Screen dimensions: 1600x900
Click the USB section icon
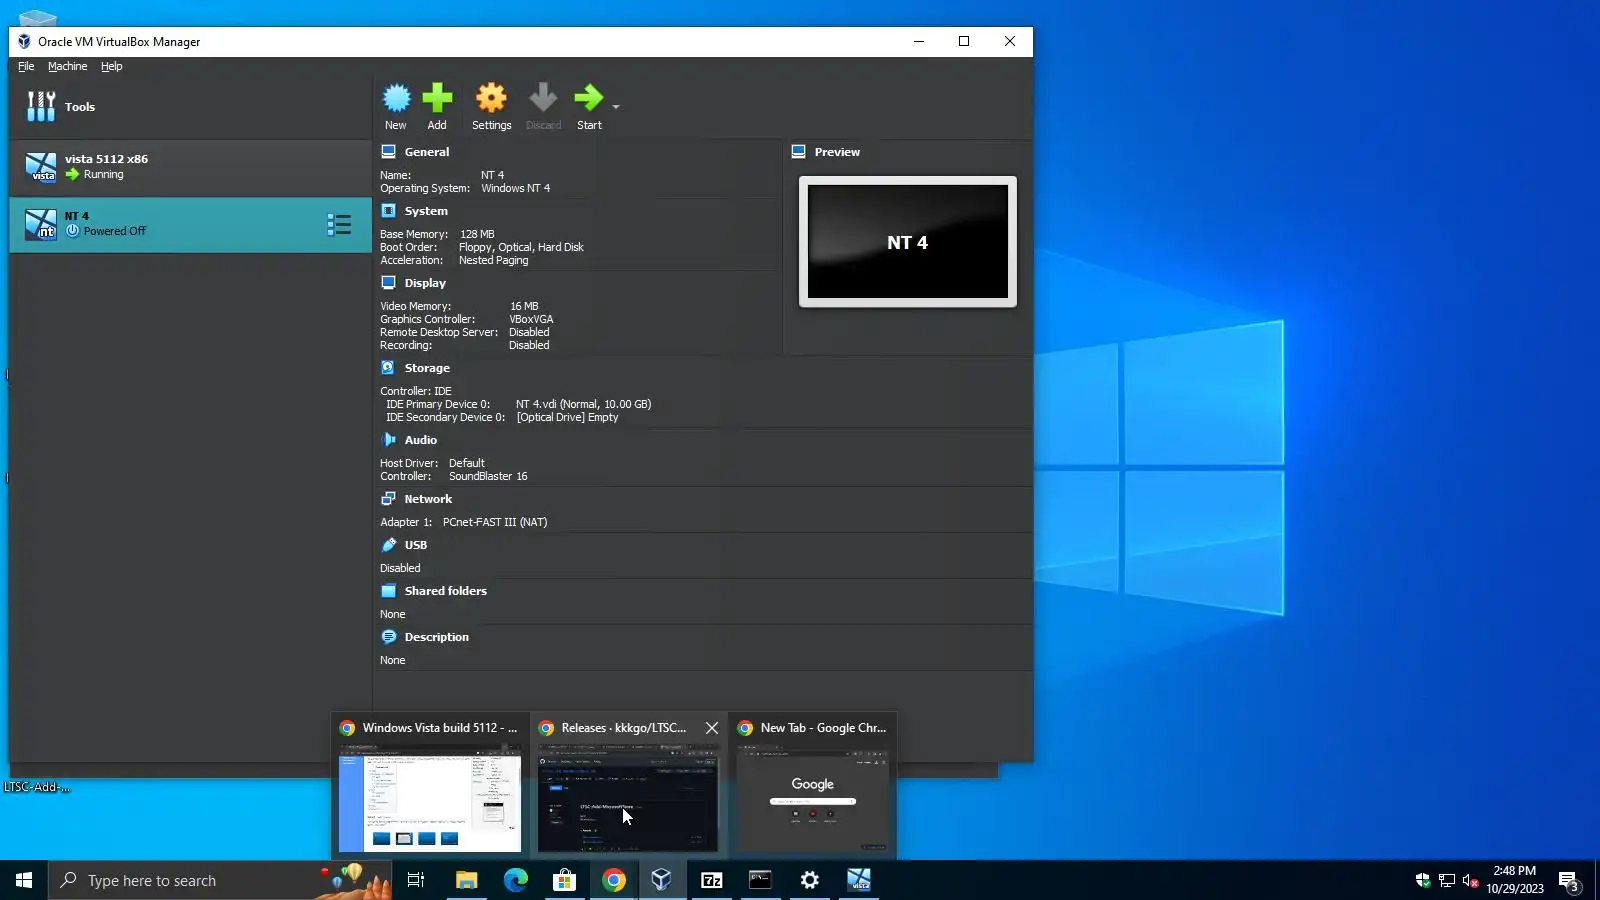tap(389, 545)
